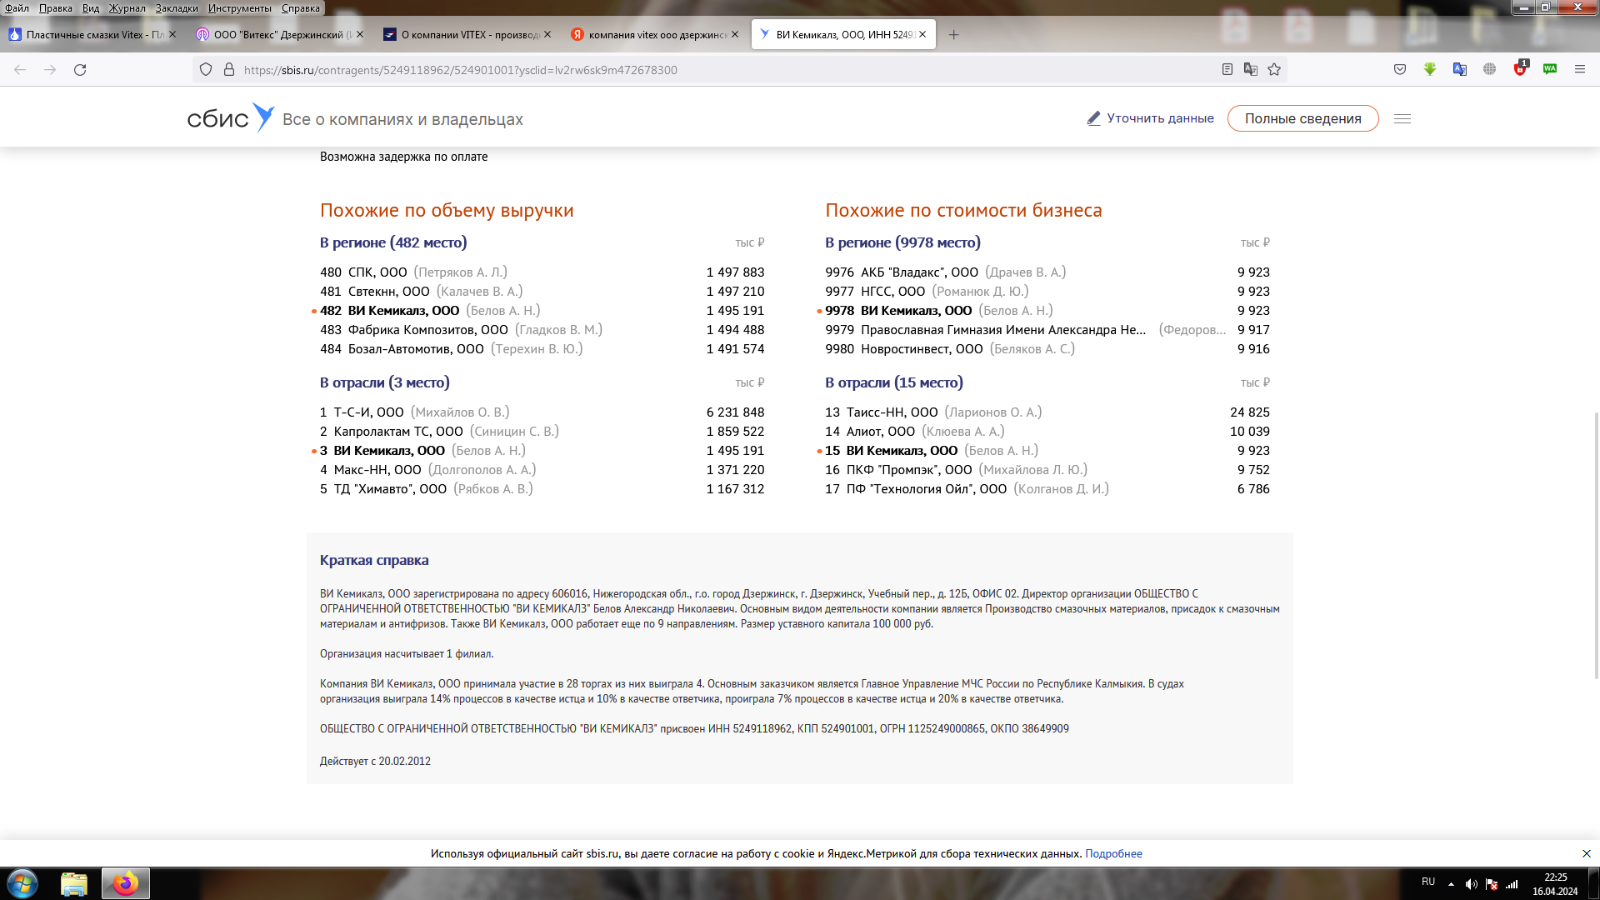Open the Firefox application menu

(1580, 70)
